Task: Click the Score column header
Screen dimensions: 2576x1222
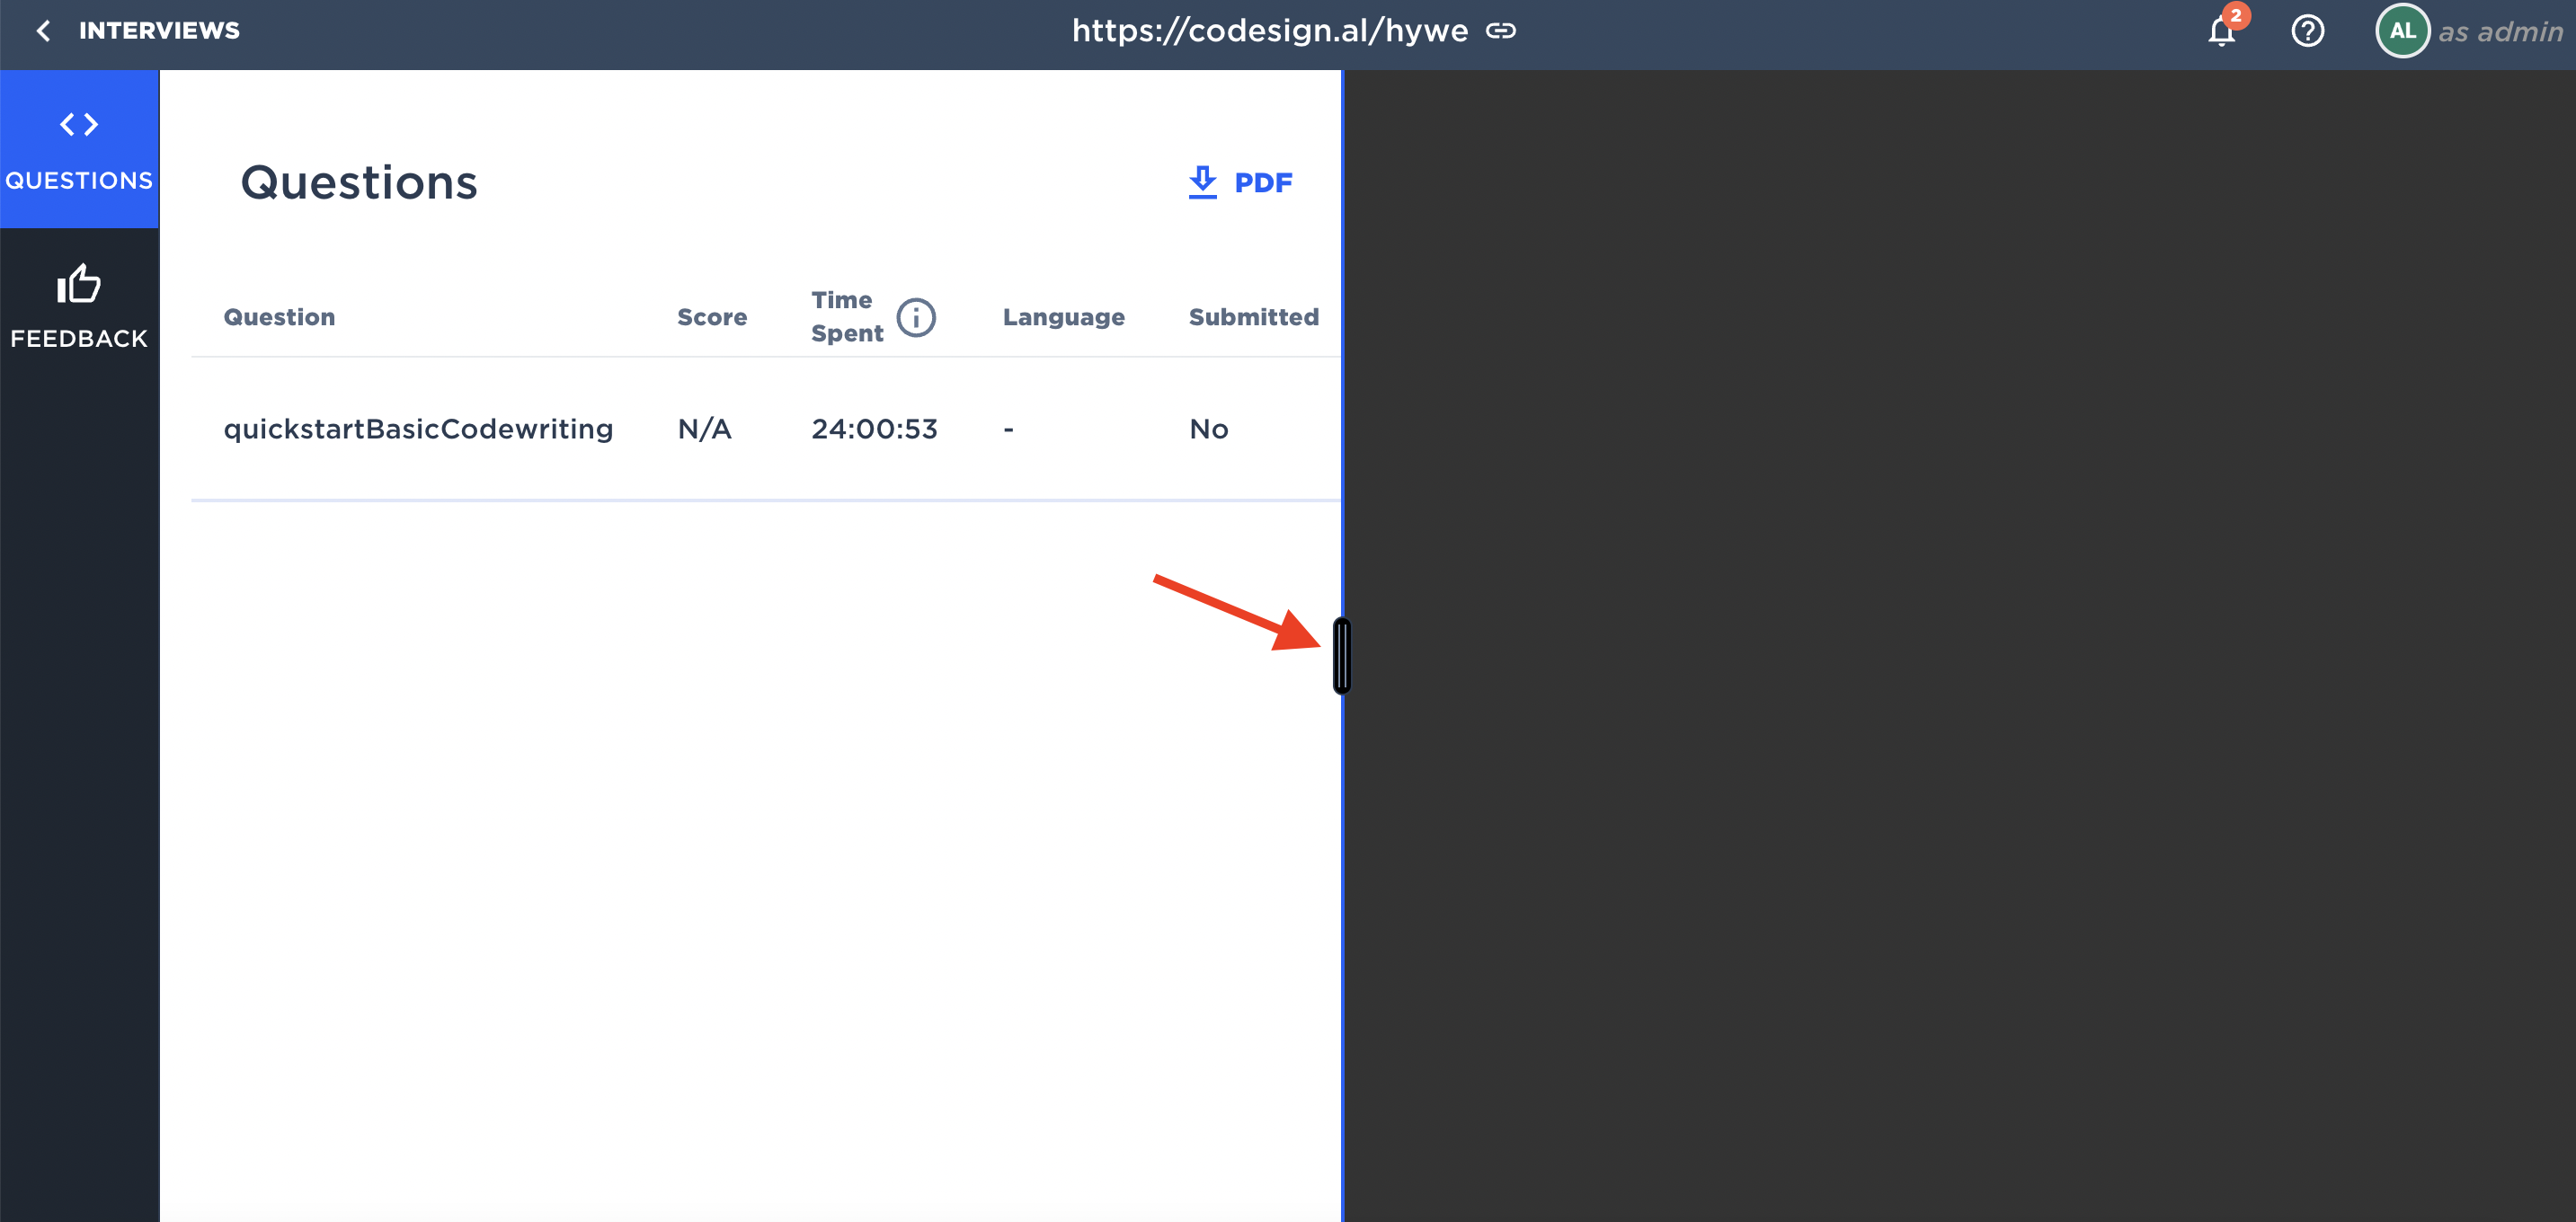Action: pos(712,317)
